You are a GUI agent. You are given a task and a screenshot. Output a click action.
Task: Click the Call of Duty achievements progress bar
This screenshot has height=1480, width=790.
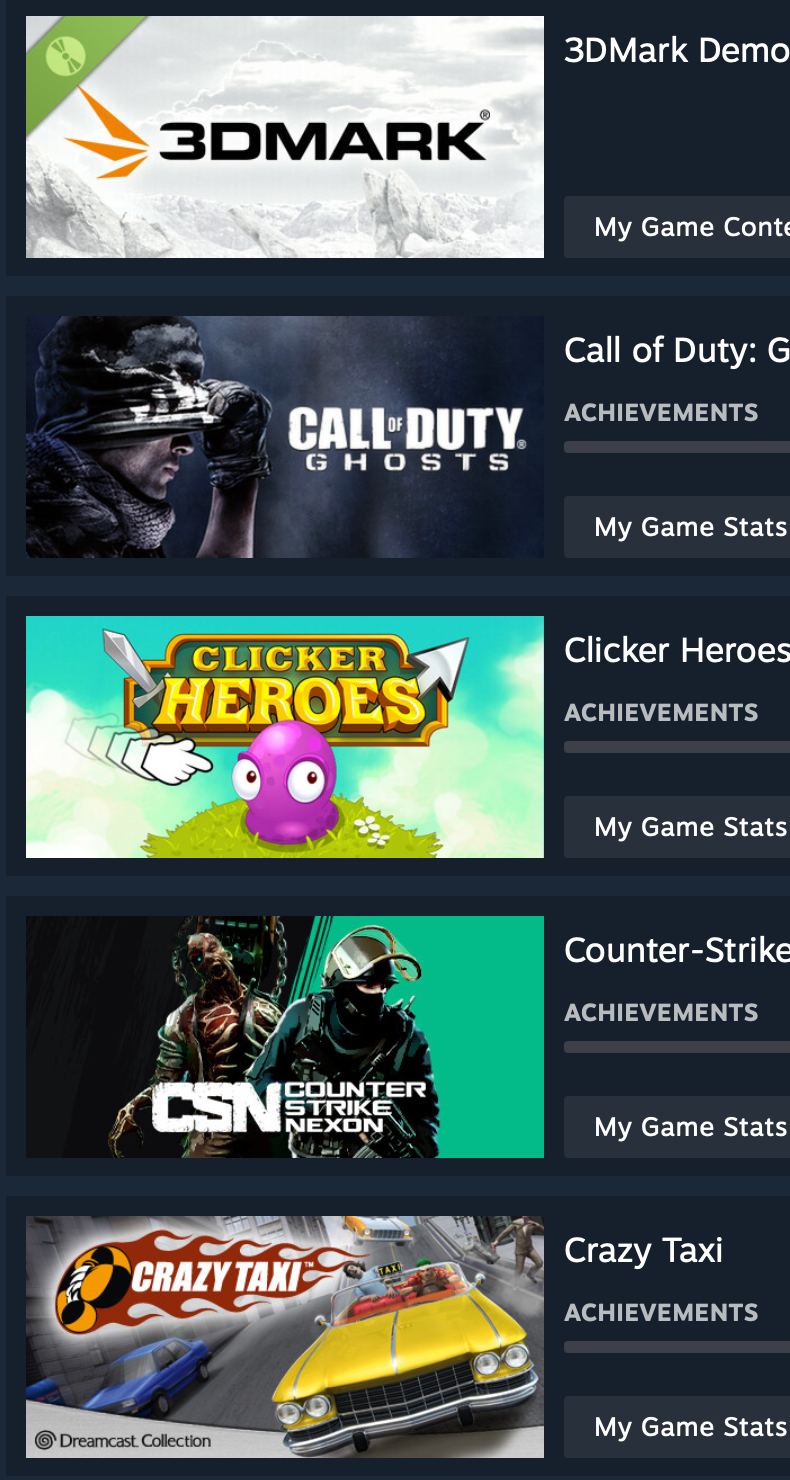[x=677, y=447]
